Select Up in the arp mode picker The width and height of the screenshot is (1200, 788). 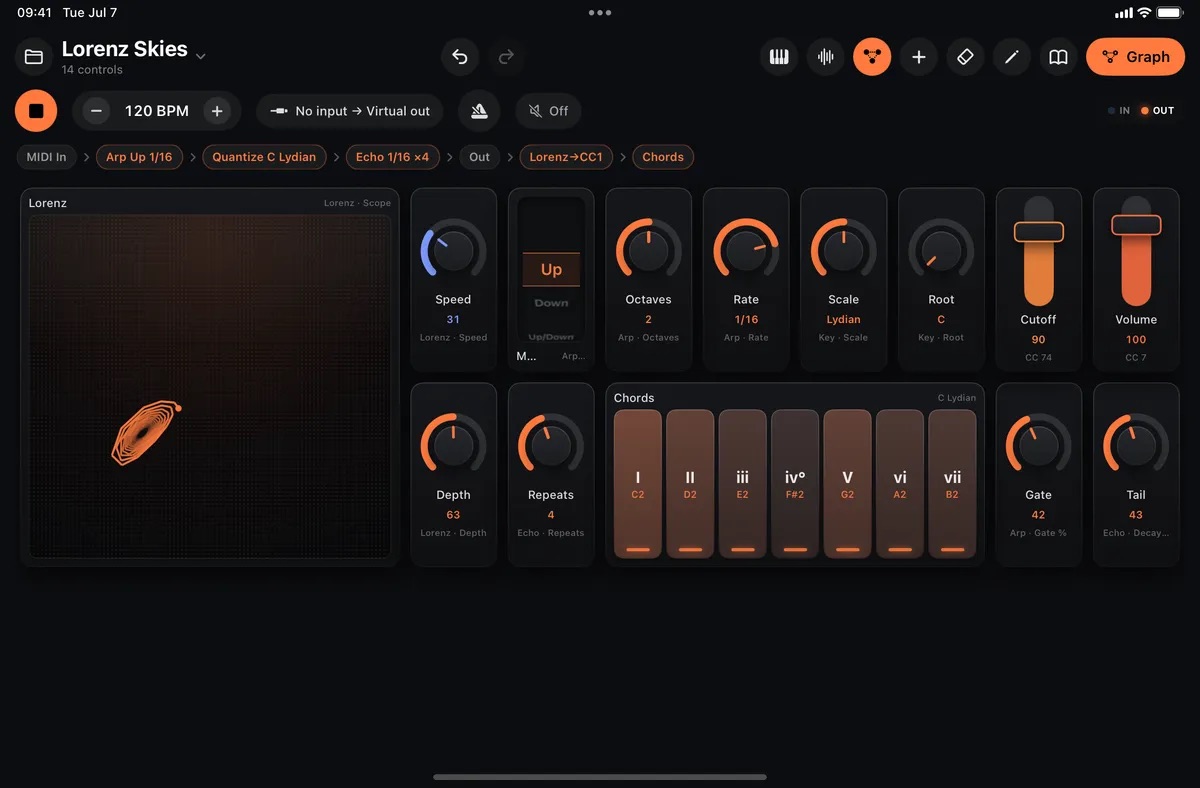point(551,269)
